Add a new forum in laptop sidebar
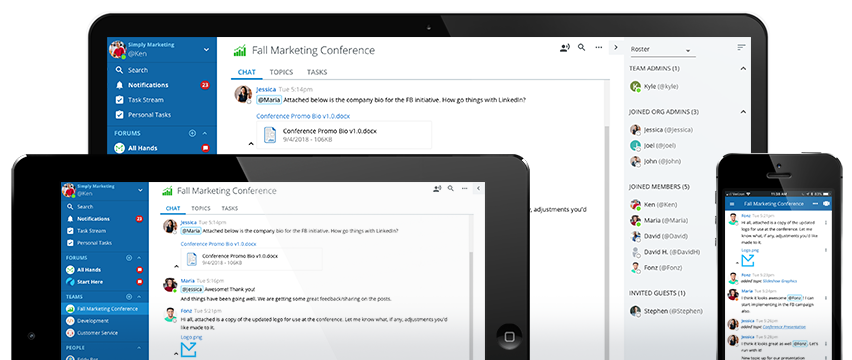This screenshot has height=360, width=852. pos(192,133)
